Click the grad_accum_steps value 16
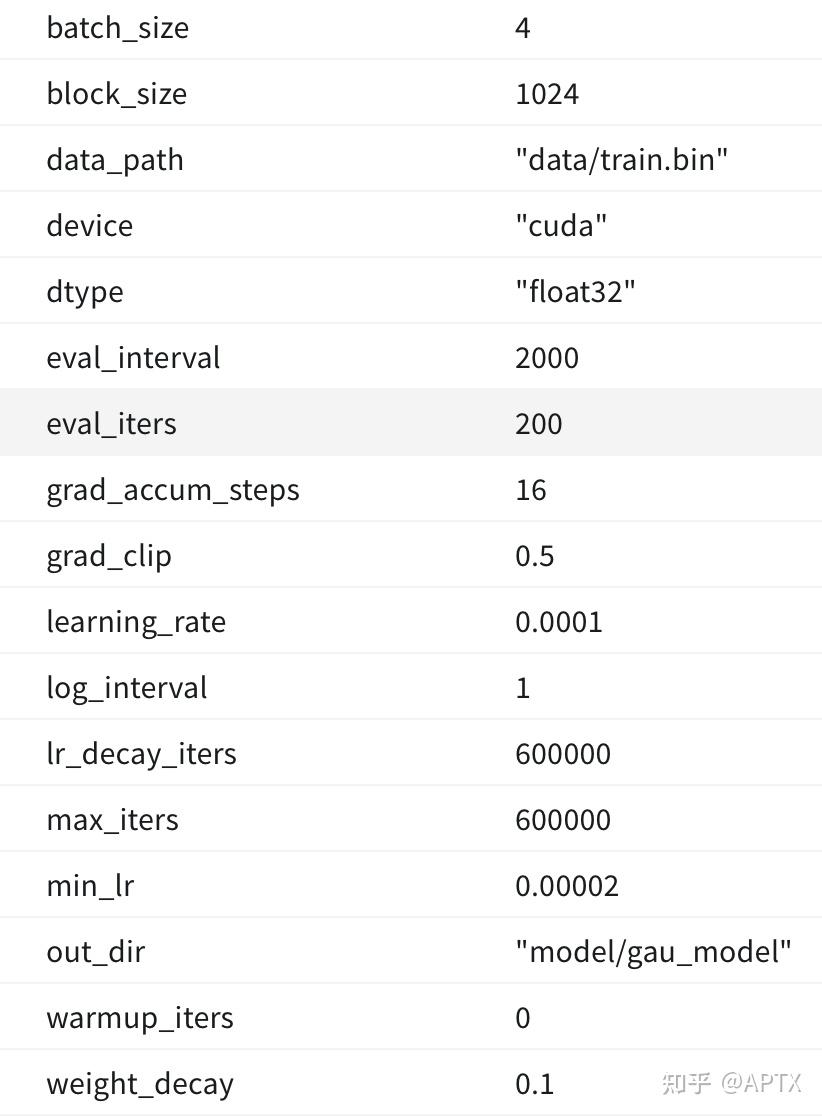The width and height of the screenshot is (822, 1116). pos(531,490)
